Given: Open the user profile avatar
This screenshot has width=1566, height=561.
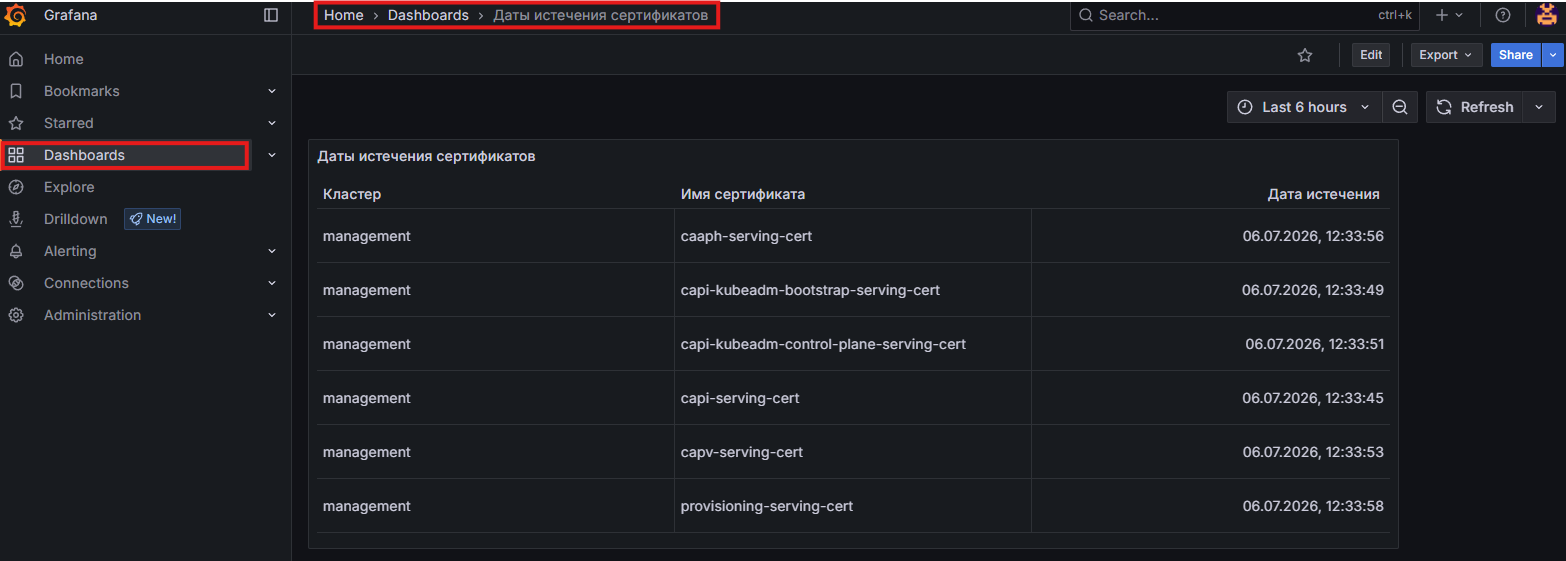Looking at the screenshot, I should pyautogui.click(x=1546, y=15).
